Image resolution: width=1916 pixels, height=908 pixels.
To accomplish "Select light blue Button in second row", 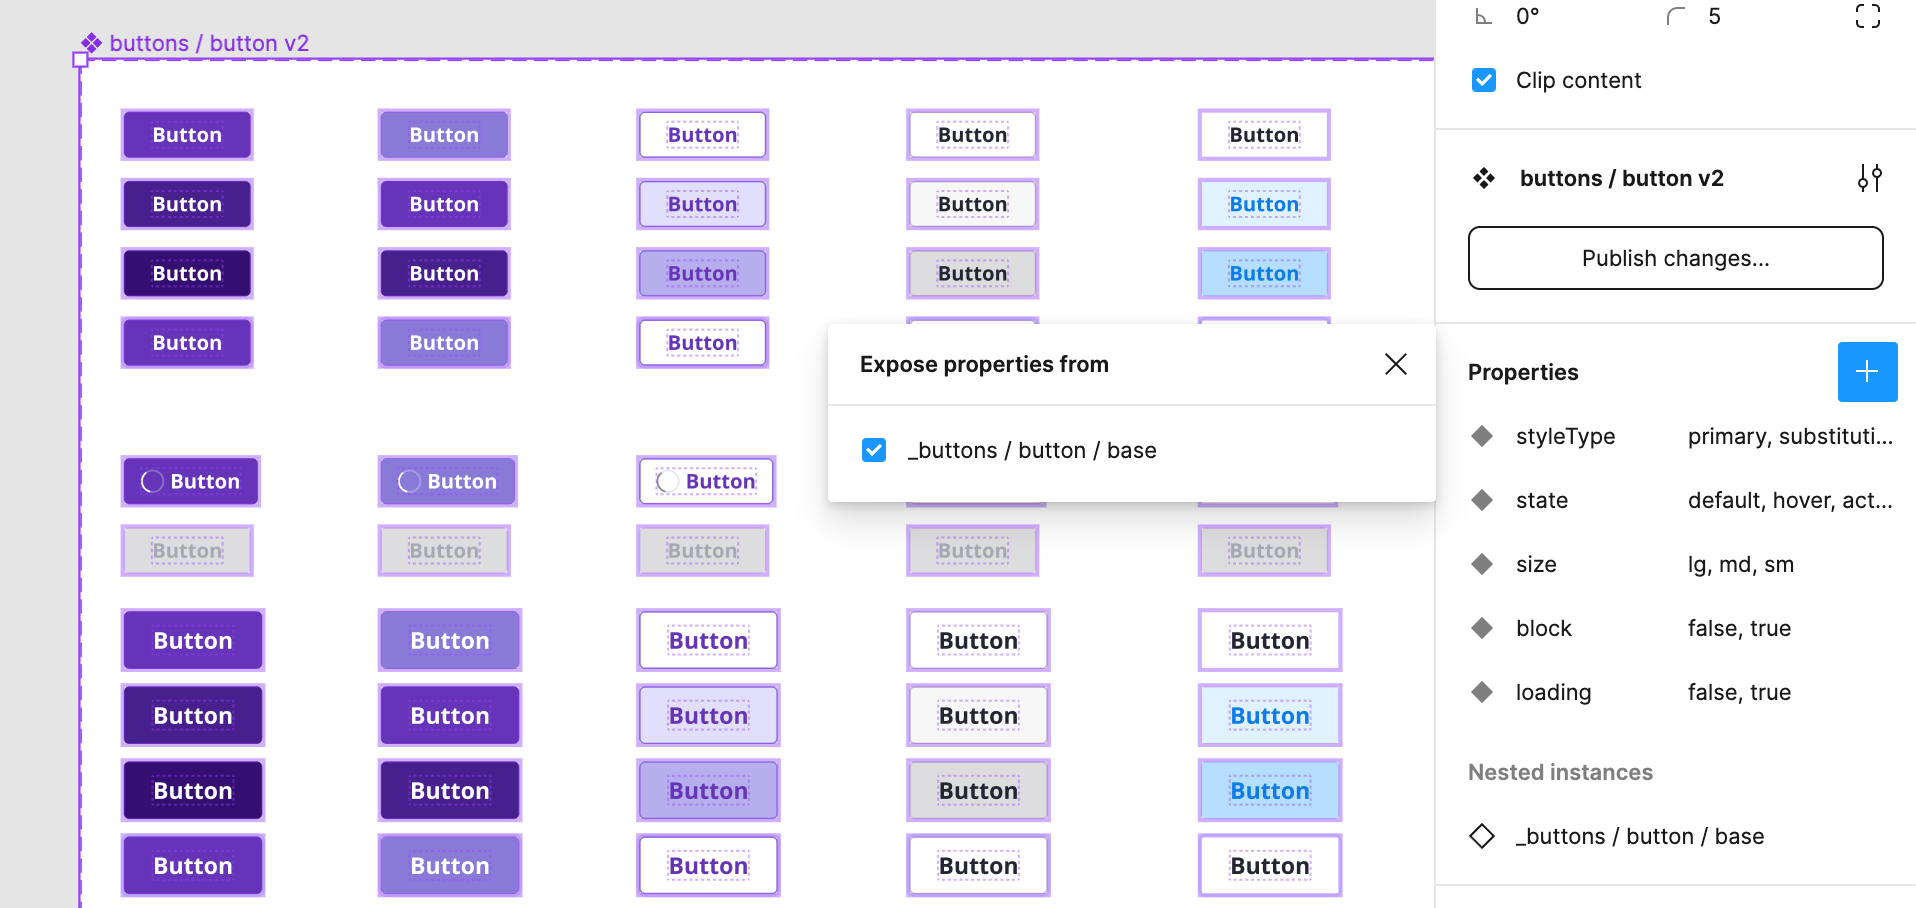I will coord(1264,204).
